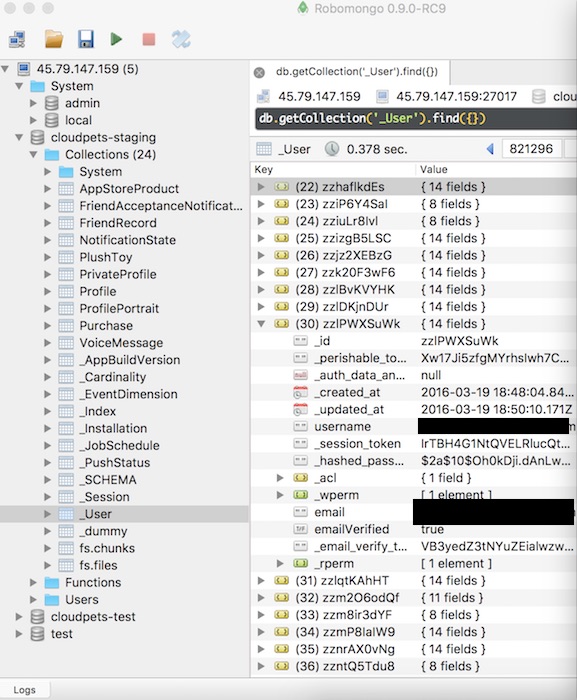Click the Users folder icon
The height and width of the screenshot is (700, 577).
click(52, 600)
